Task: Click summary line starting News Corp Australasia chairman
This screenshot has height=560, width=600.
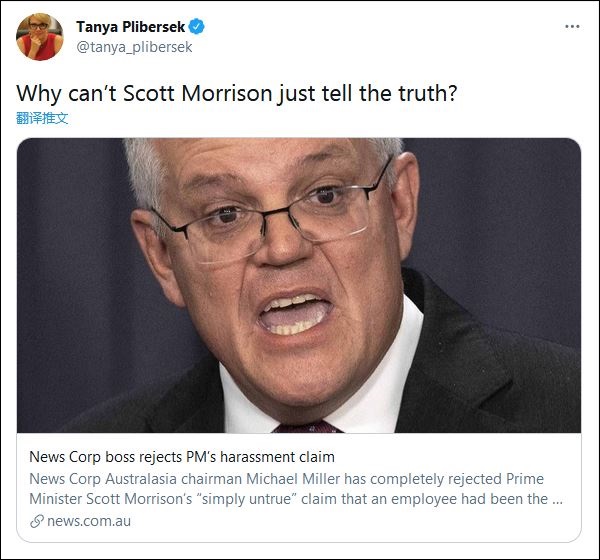Action: coord(286,479)
